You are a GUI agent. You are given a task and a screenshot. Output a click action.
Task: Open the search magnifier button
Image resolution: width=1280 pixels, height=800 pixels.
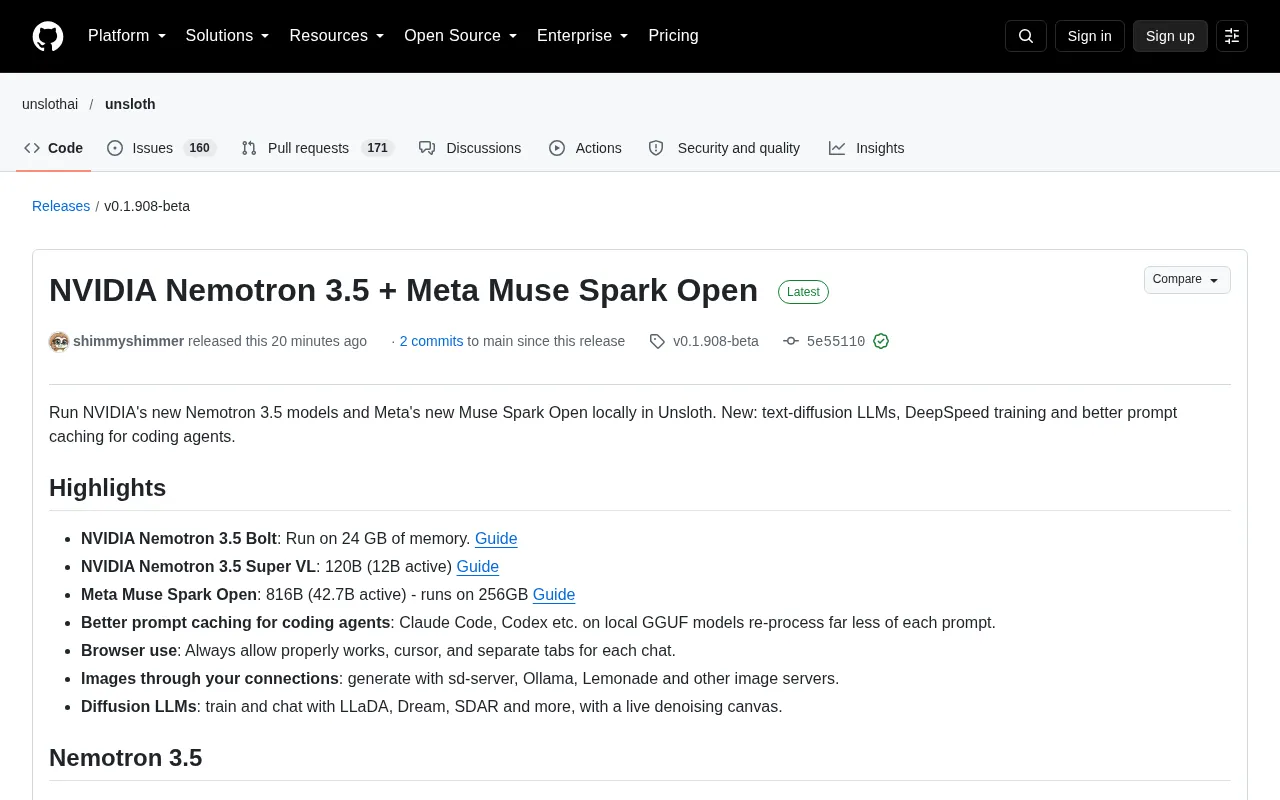1026,36
